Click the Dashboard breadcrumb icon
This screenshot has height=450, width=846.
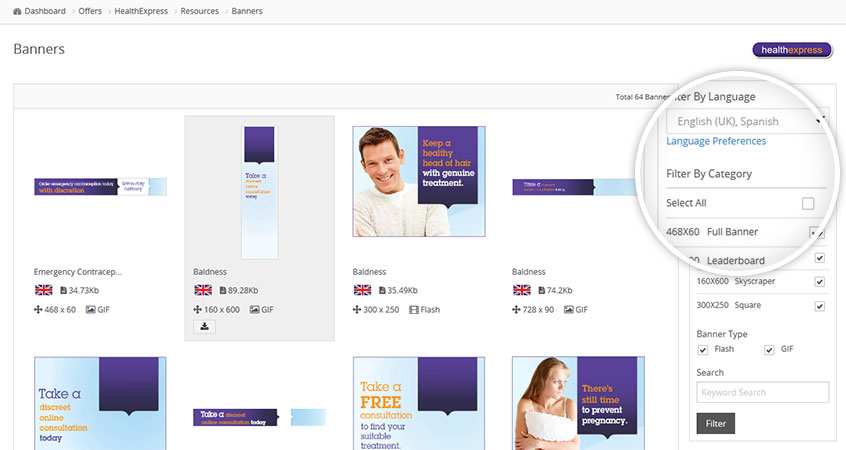click(x=17, y=11)
